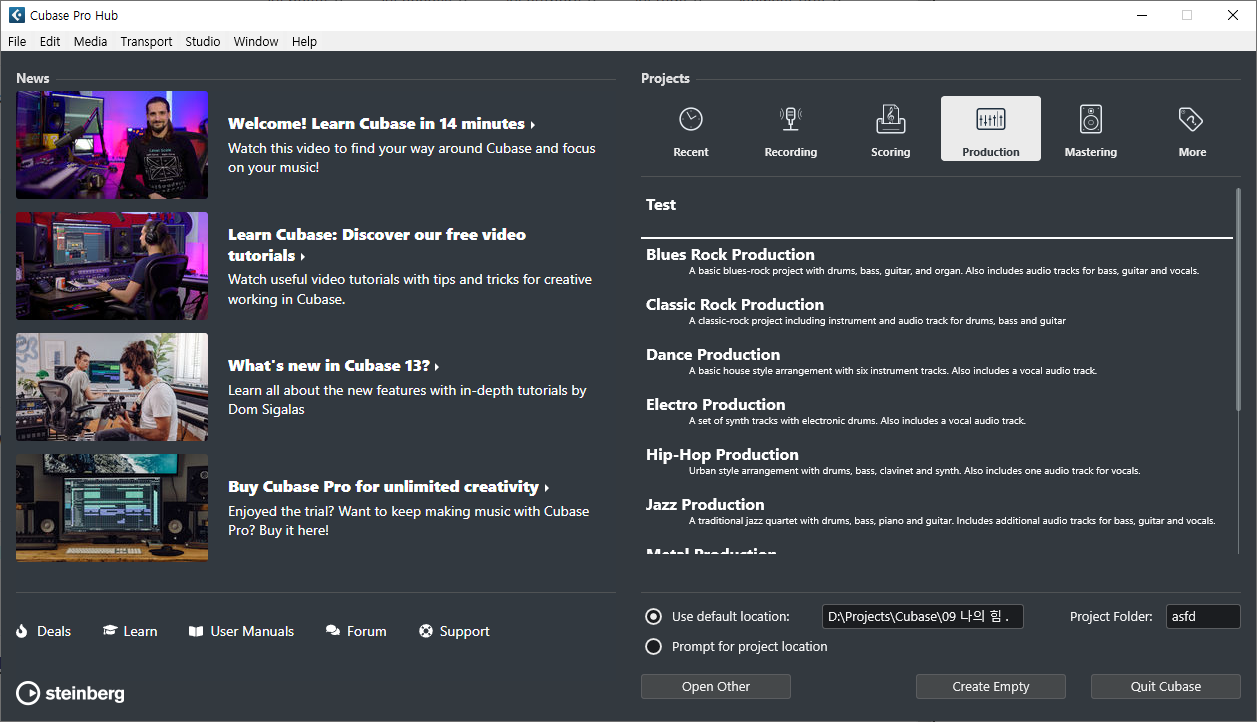Click the Quit Cubase button
The height and width of the screenshot is (722, 1257).
(x=1166, y=686)
